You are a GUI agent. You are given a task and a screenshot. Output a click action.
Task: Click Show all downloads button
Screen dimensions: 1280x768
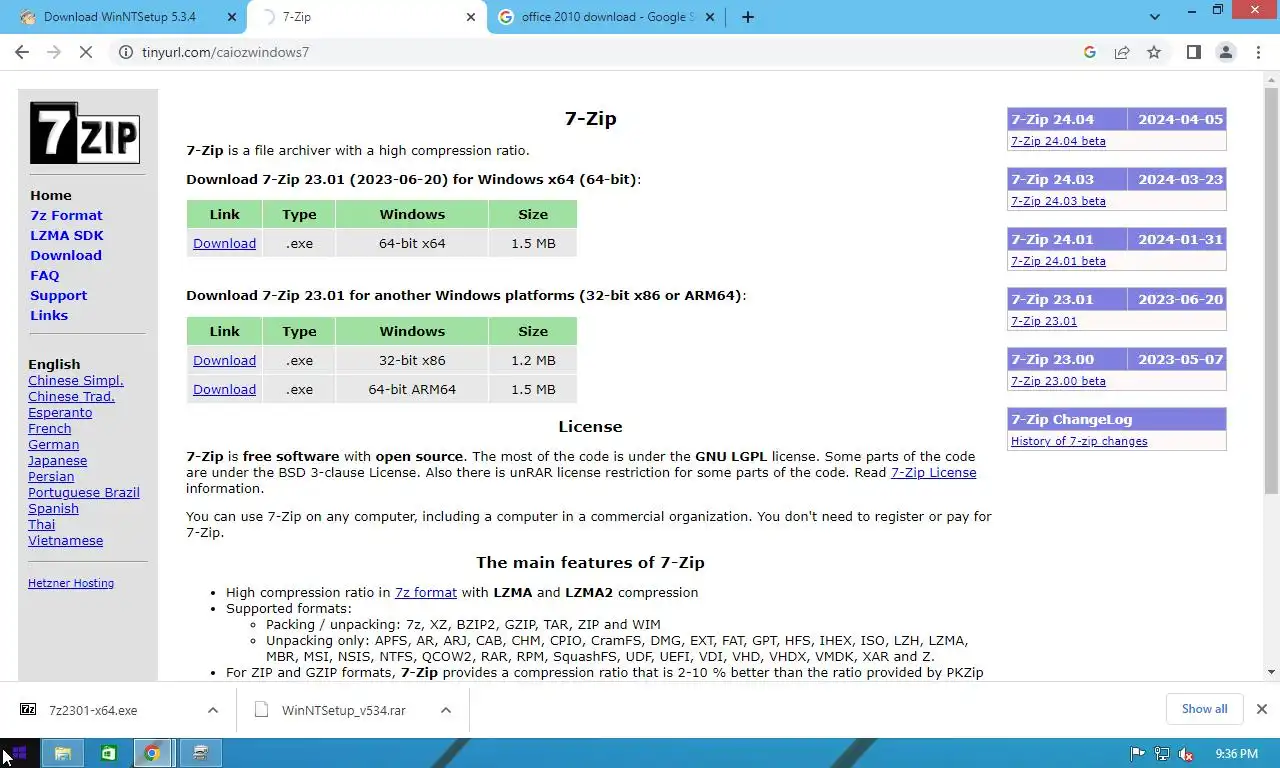pos(1204,709)
